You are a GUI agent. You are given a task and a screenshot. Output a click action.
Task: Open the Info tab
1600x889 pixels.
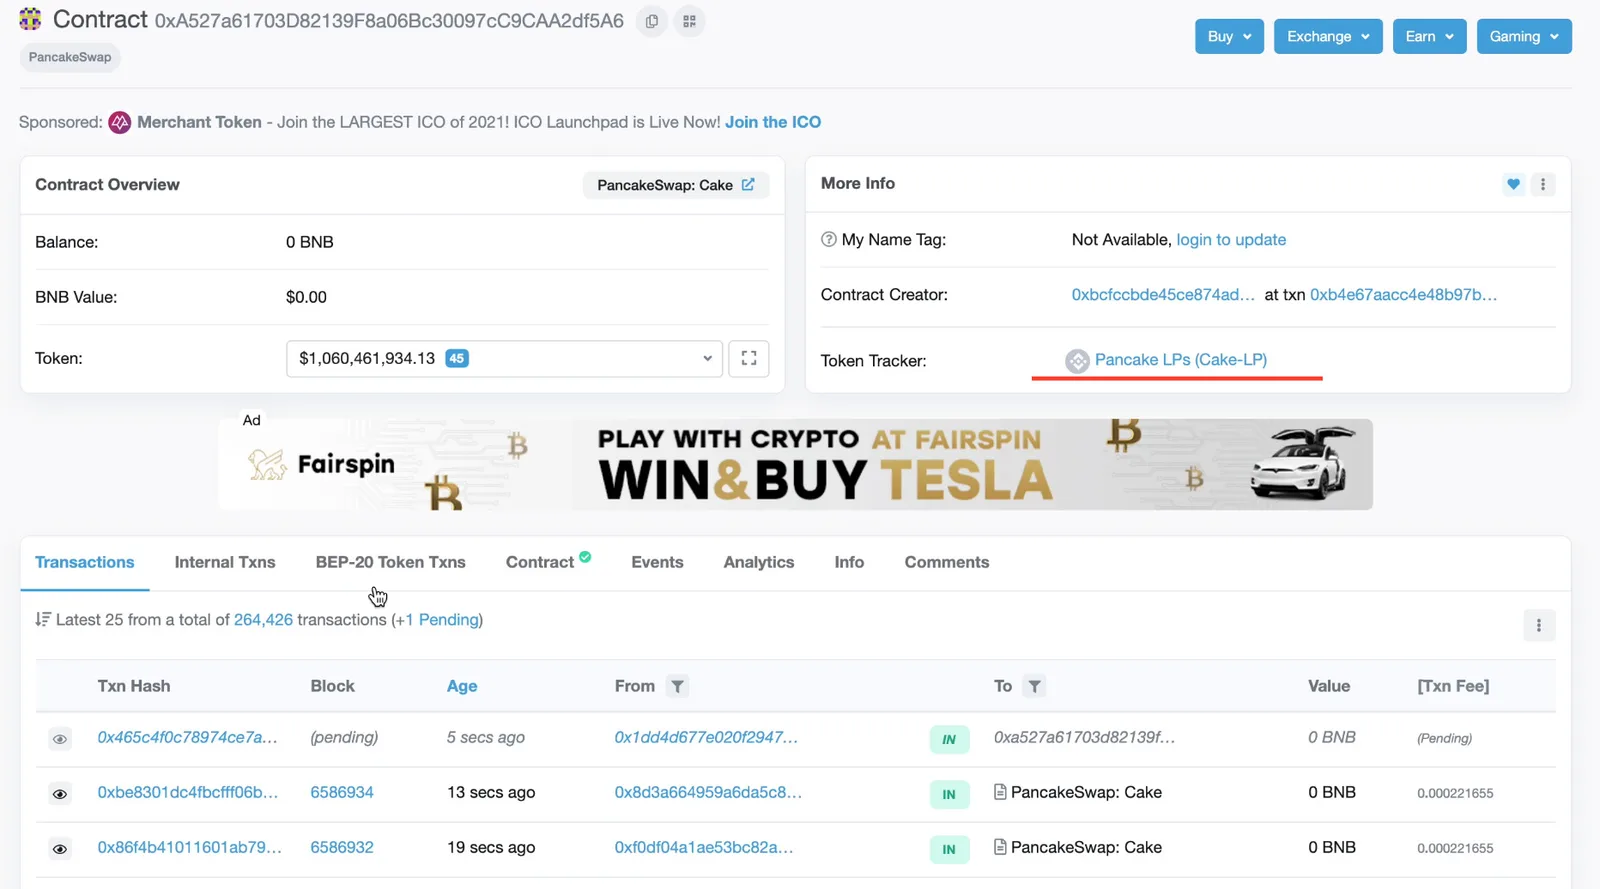(x=849, y=562)
